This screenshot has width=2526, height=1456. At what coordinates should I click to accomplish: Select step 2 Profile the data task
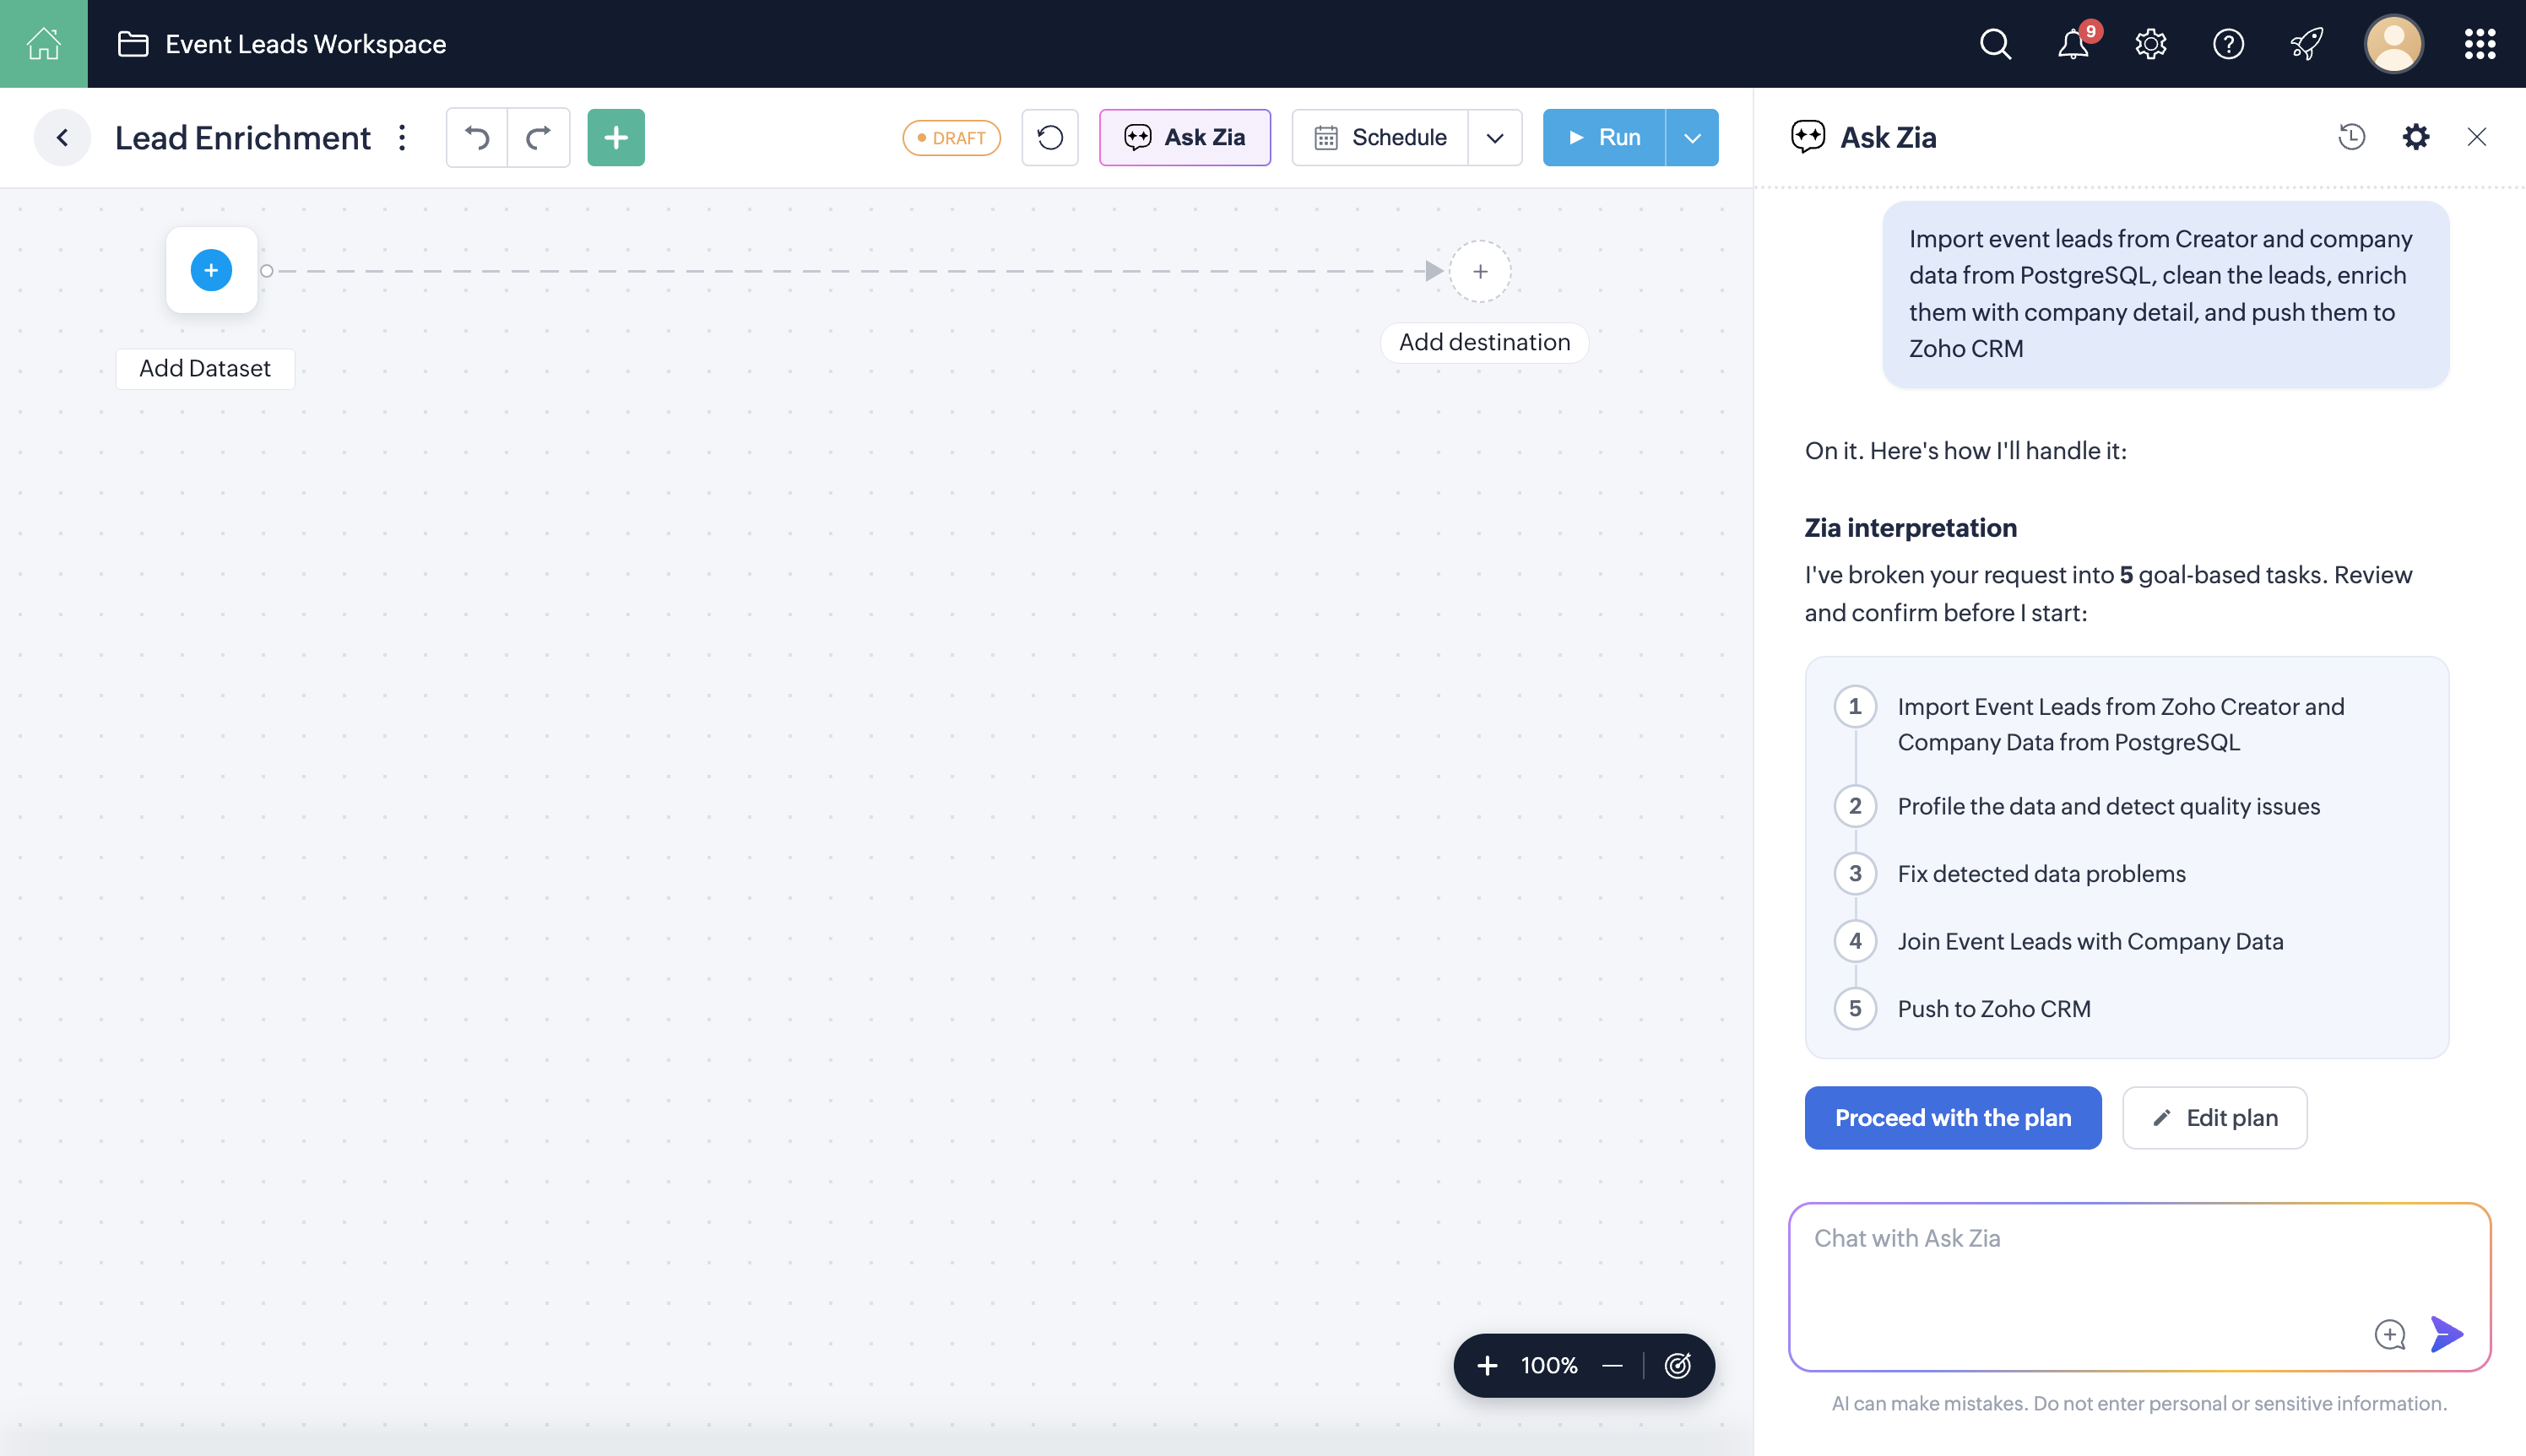click(x=2077, y=806)
